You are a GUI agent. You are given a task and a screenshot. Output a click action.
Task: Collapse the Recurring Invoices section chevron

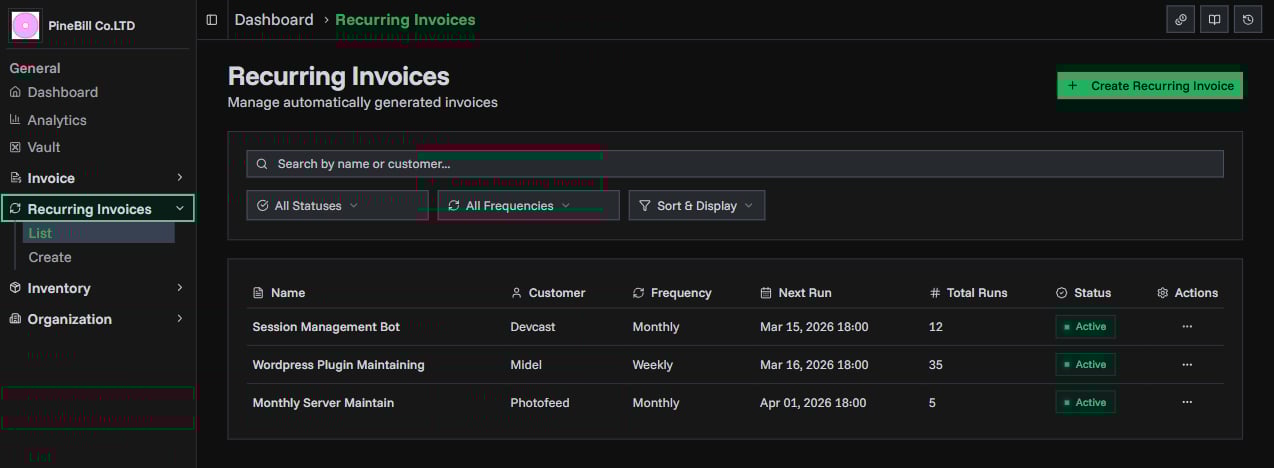coord(180,209)
